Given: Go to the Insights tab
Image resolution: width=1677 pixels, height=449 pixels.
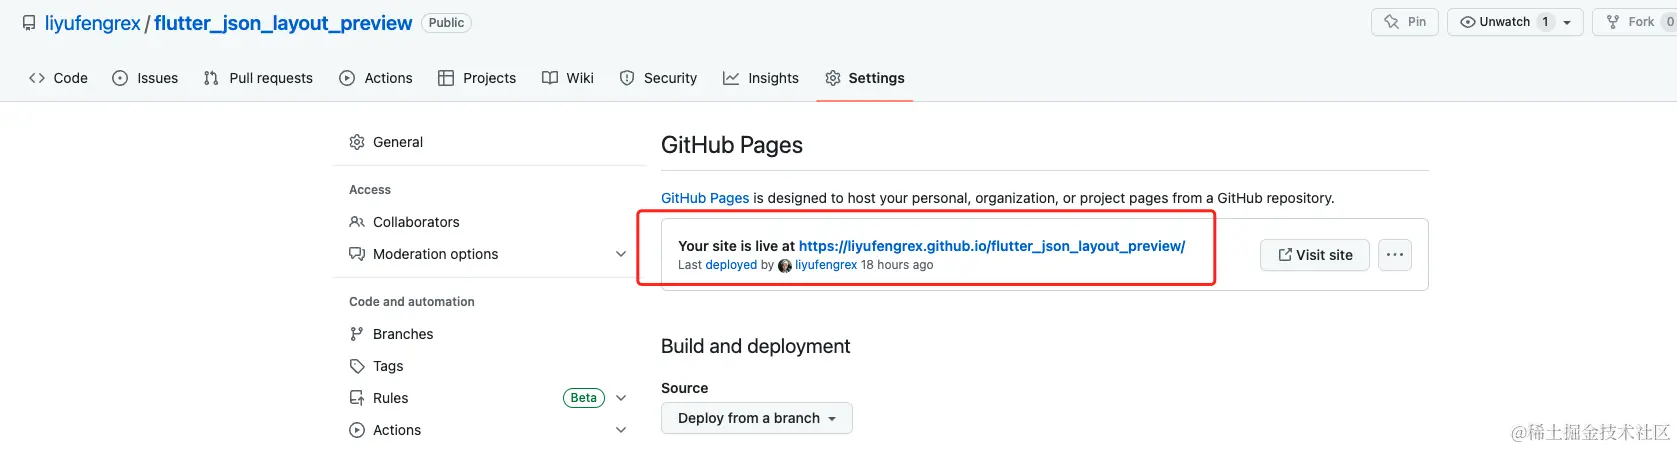Looking at the screenshot, I should (x=761, y=78).
